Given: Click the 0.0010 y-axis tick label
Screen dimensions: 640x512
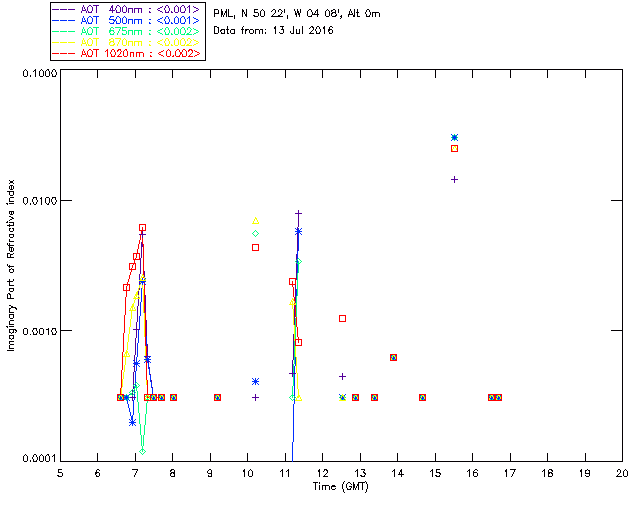Looking at the screenshot, I should tap(39, 331).
